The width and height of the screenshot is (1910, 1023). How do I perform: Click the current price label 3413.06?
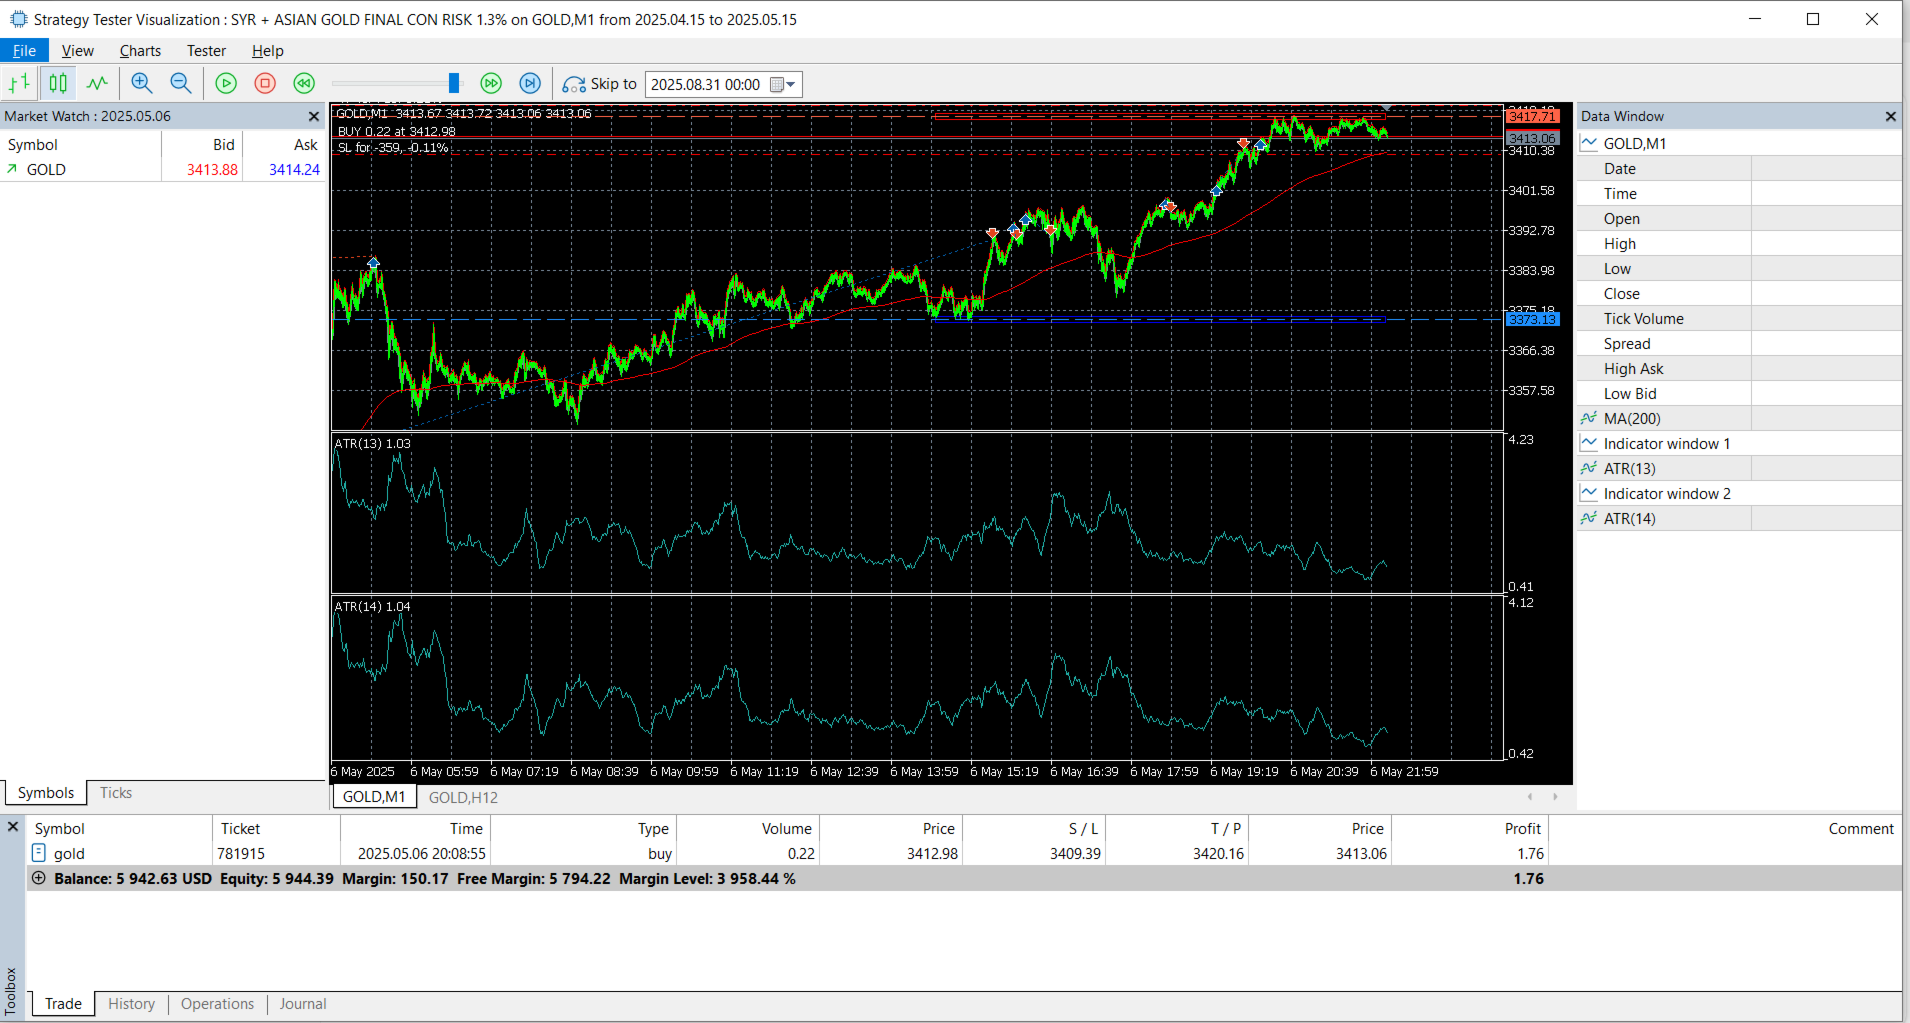(x=1532, y=139)
